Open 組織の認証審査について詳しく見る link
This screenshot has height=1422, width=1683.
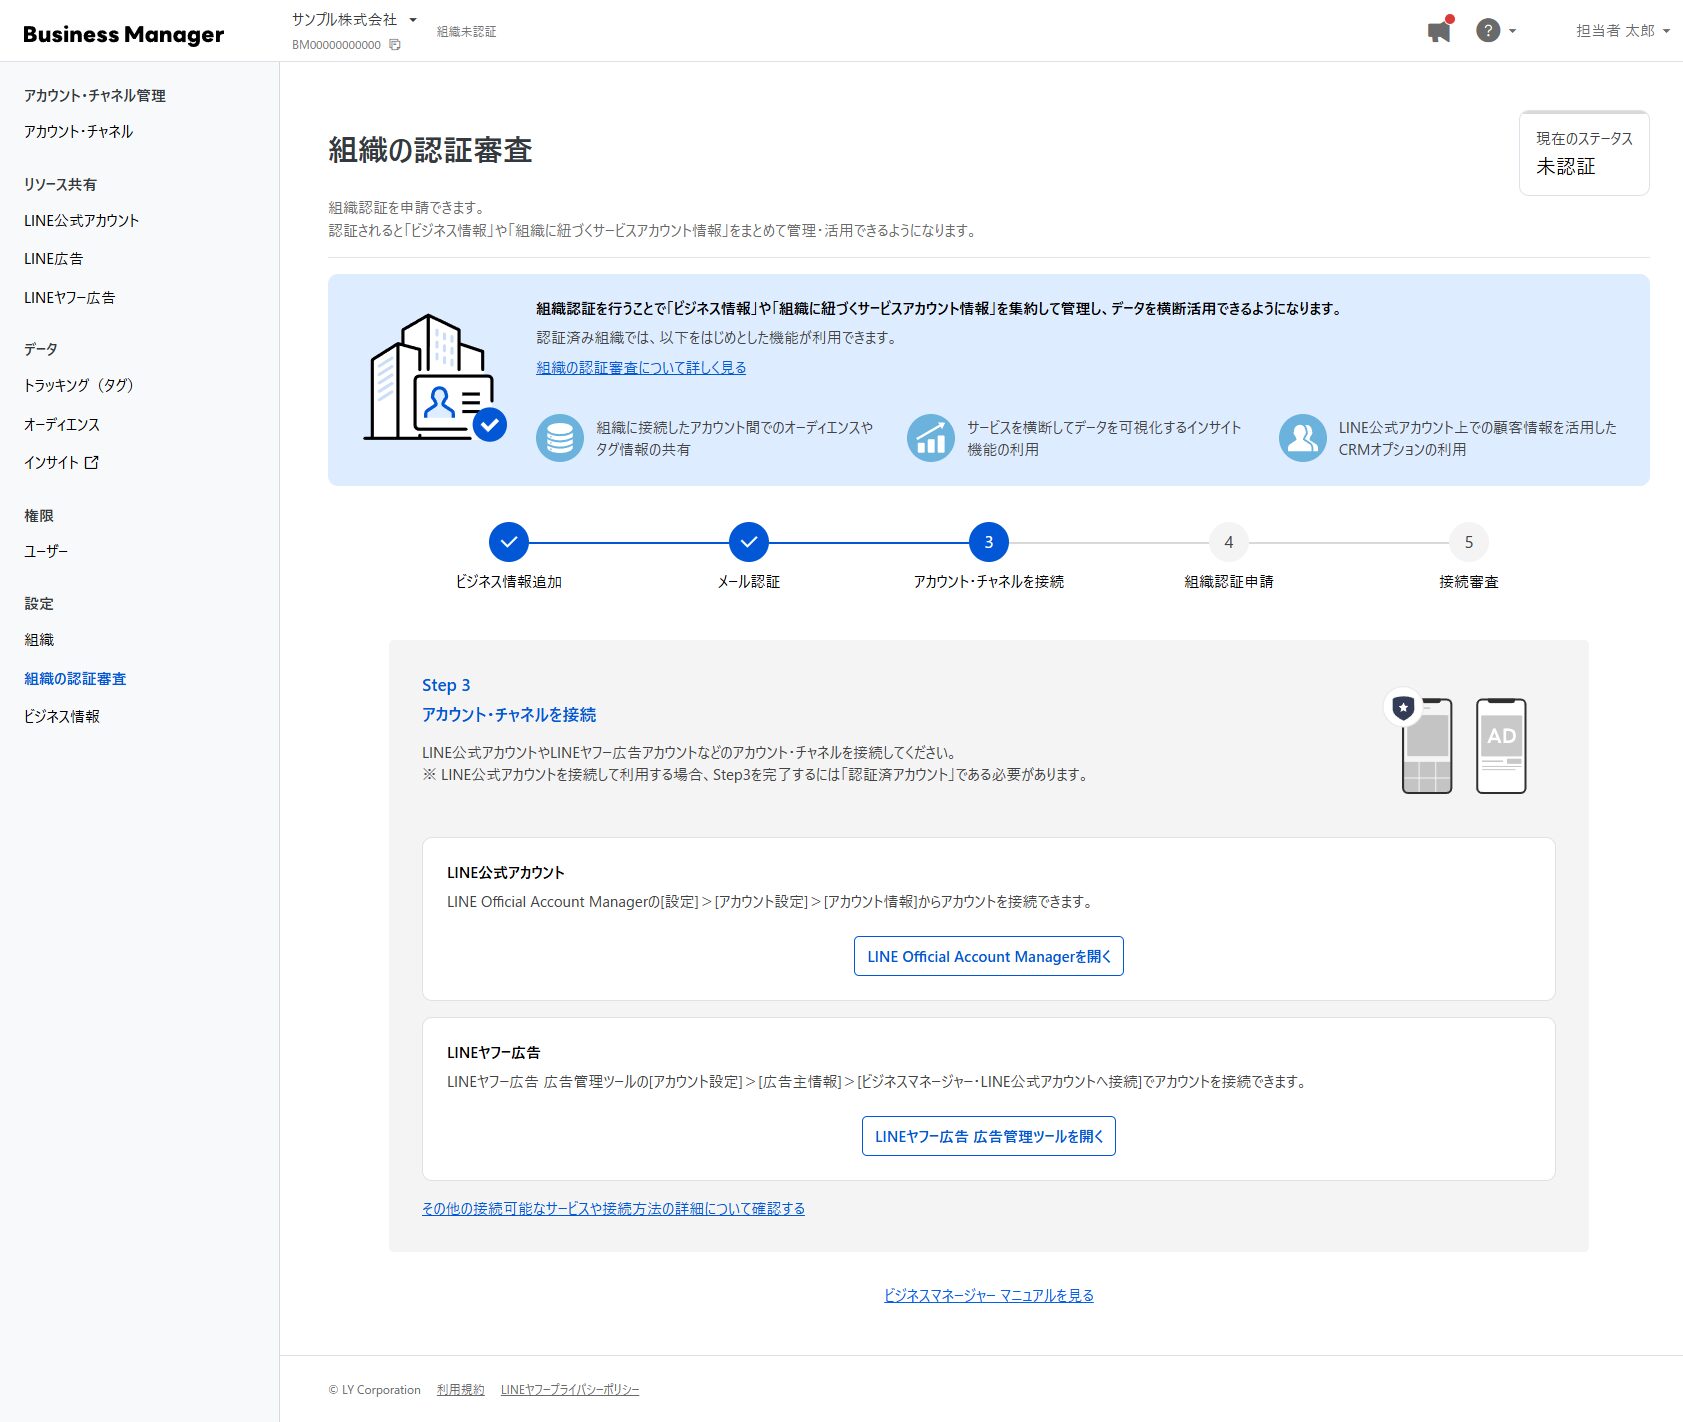[x=641, y=367]
